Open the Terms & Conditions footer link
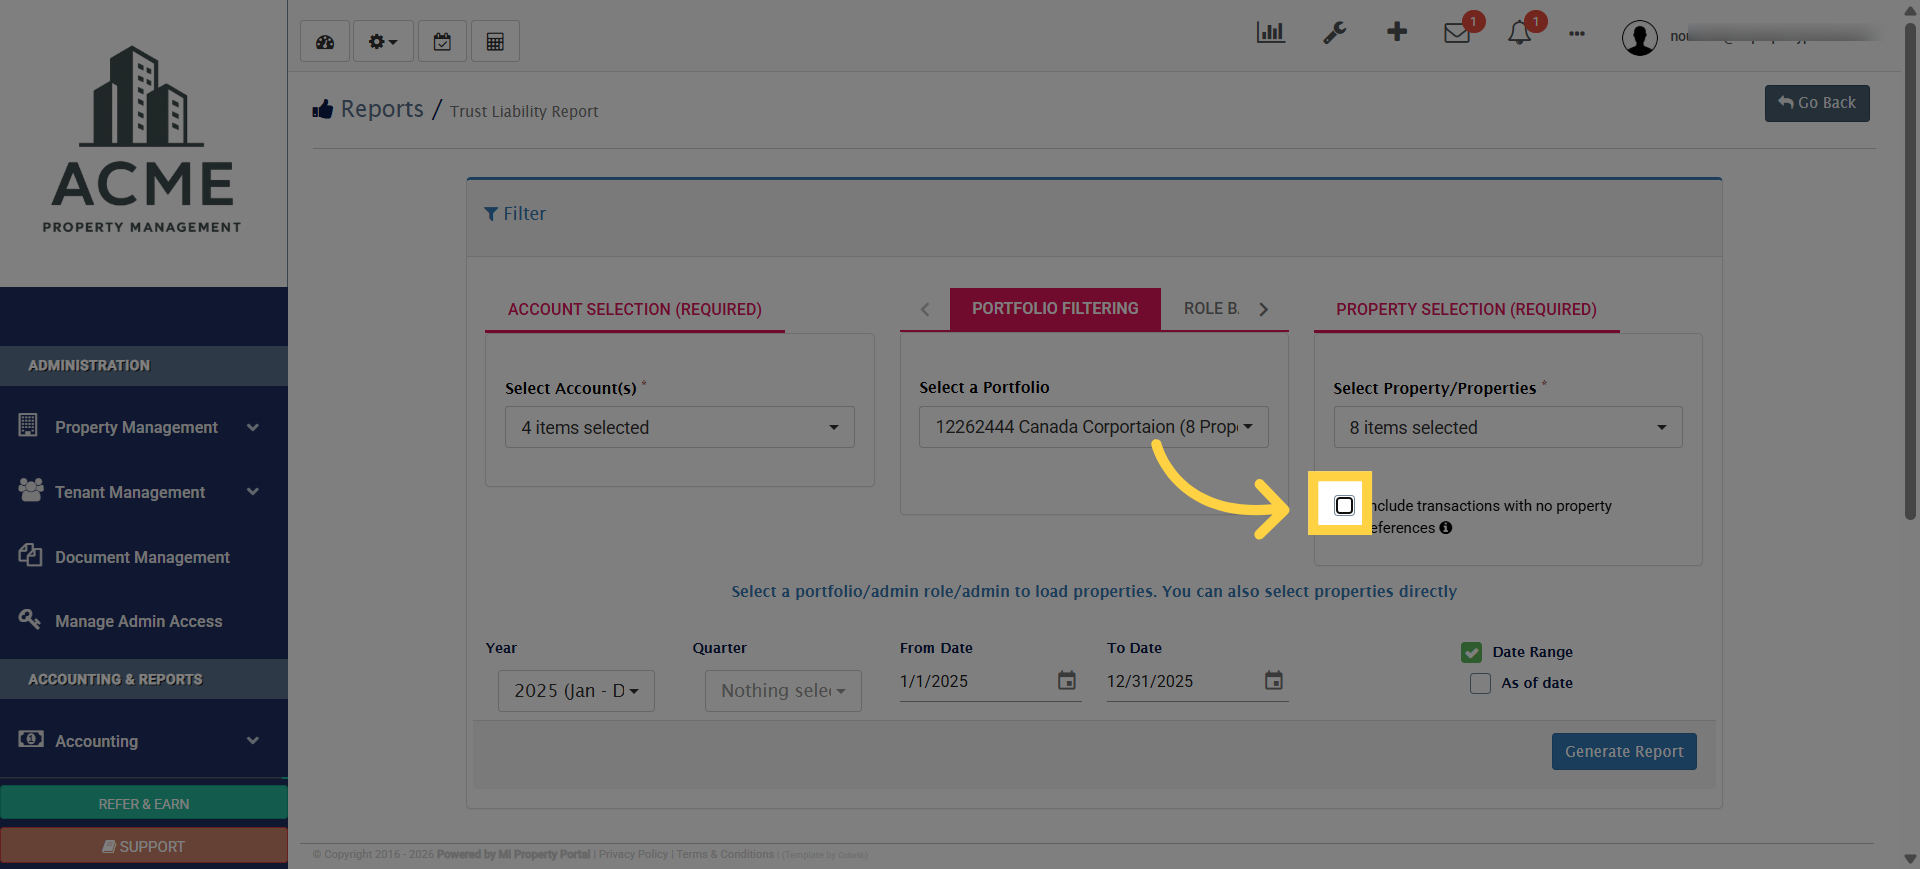The width and height of the screenshot is (1920, 869). pyautogui.click(x=725, y=854)
